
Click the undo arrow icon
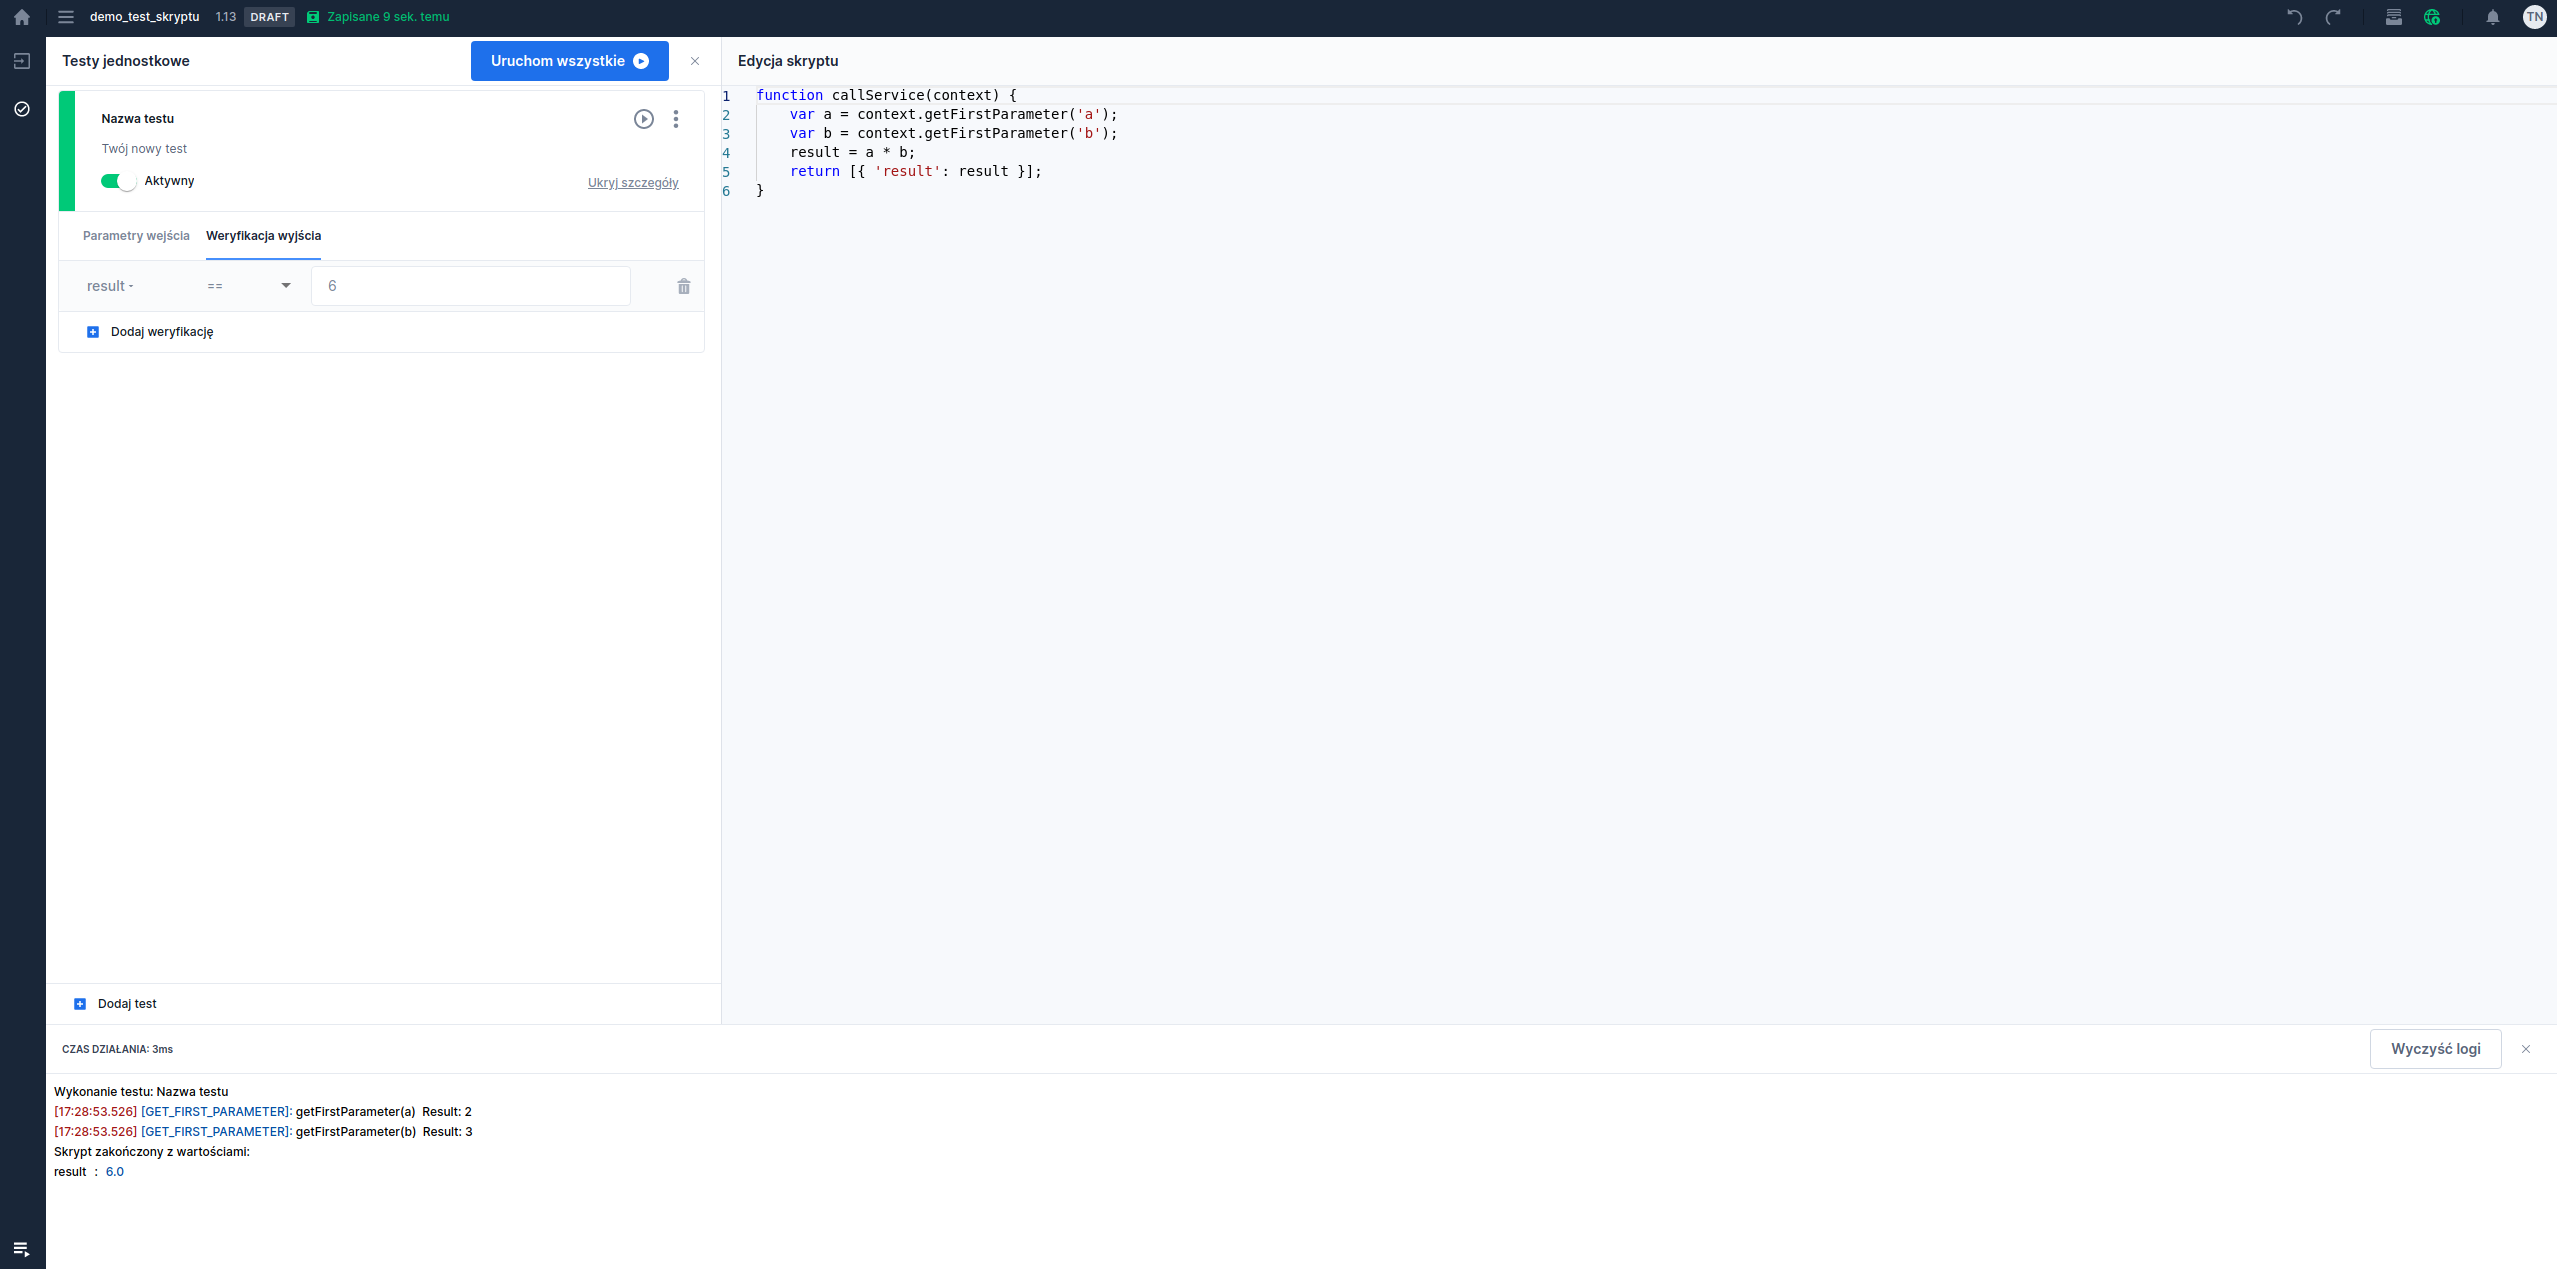click(x=2295, y=17)
